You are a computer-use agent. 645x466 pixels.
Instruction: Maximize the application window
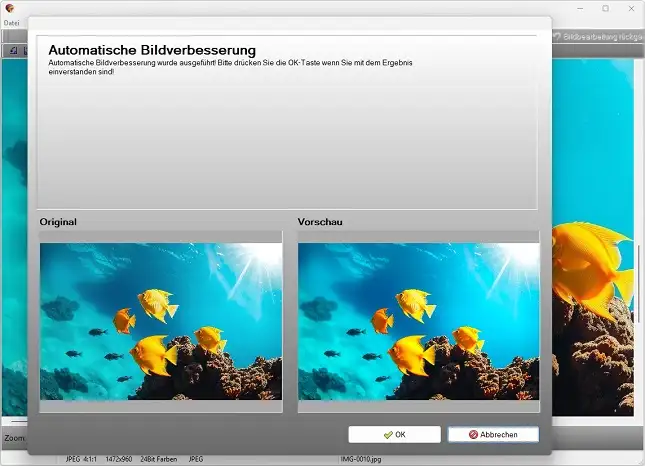point(605,8)
